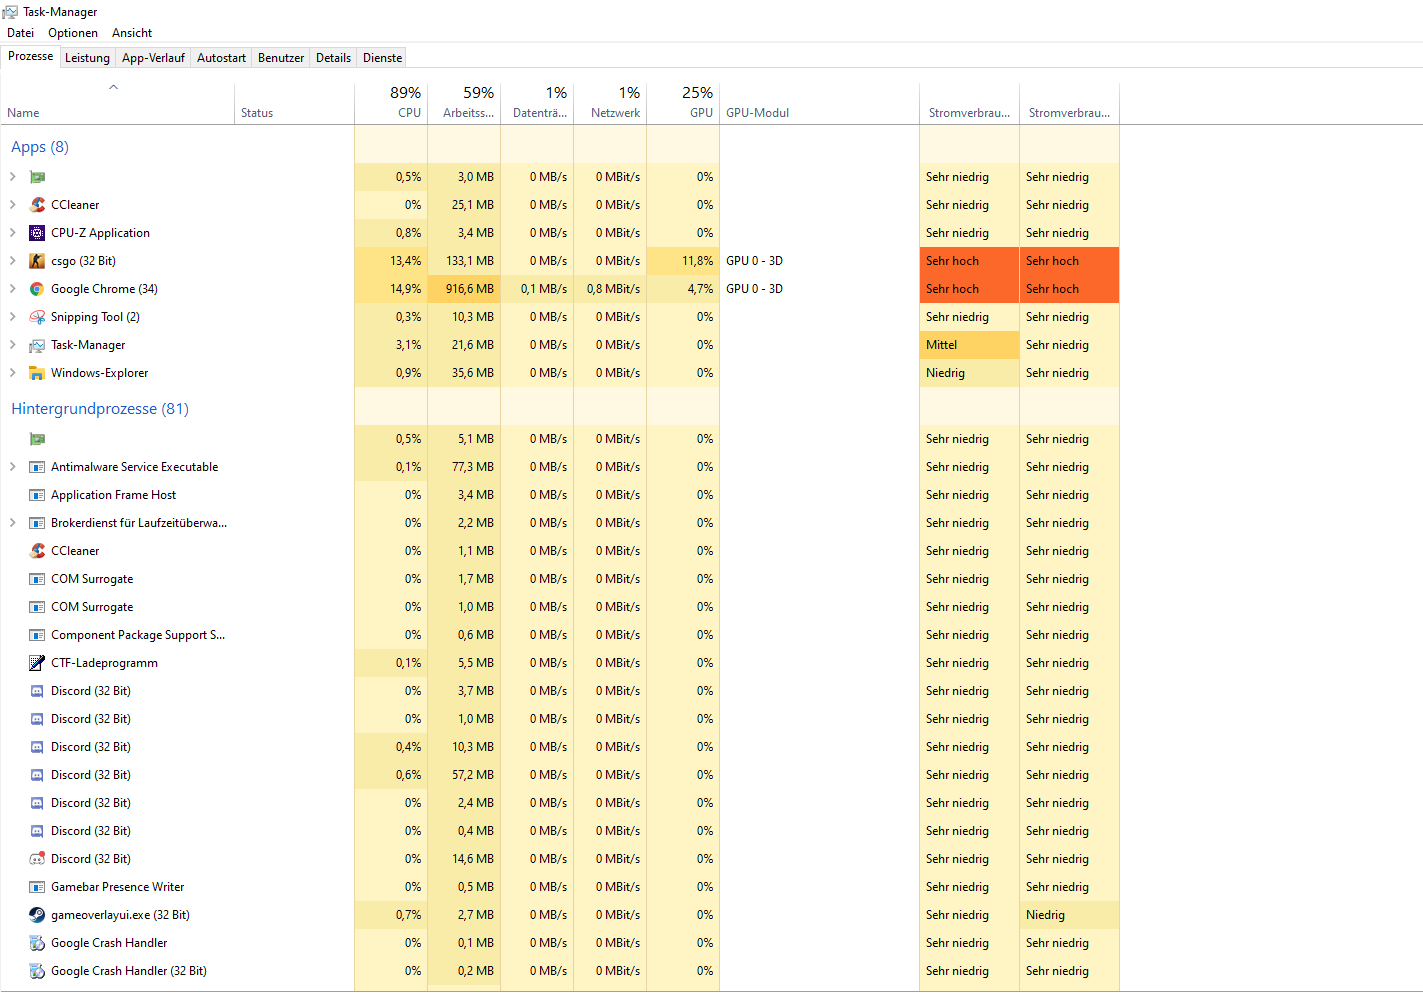Expand the Task-Manager app entry
This screenshot has height=999, width=1423.
[x=13, y=345]
